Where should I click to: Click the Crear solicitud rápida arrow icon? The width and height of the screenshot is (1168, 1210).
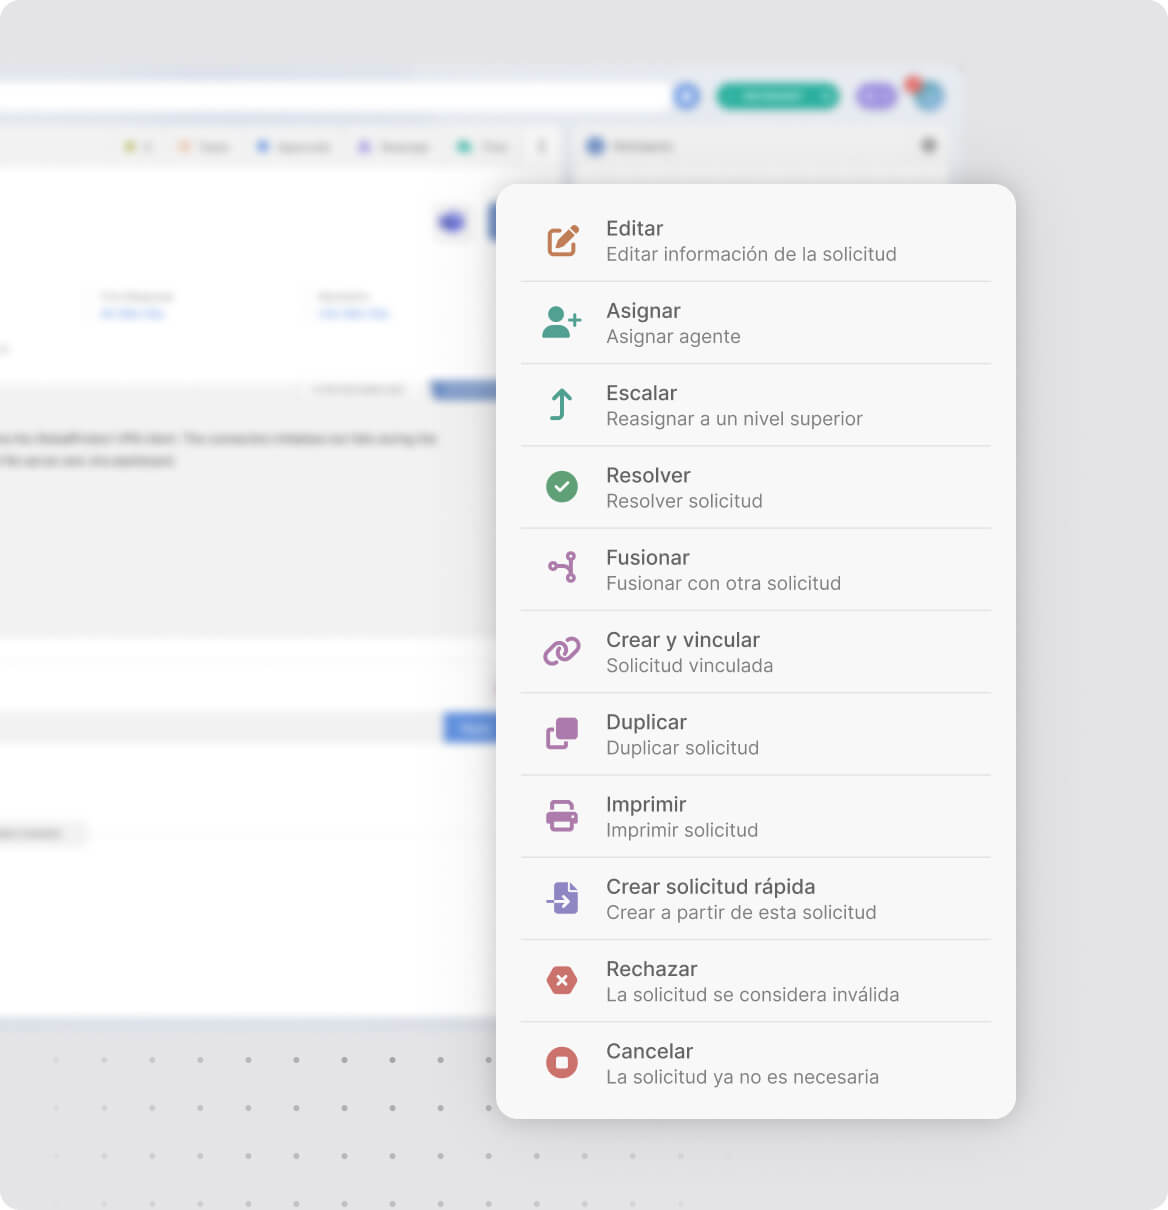tap(561, 898)
